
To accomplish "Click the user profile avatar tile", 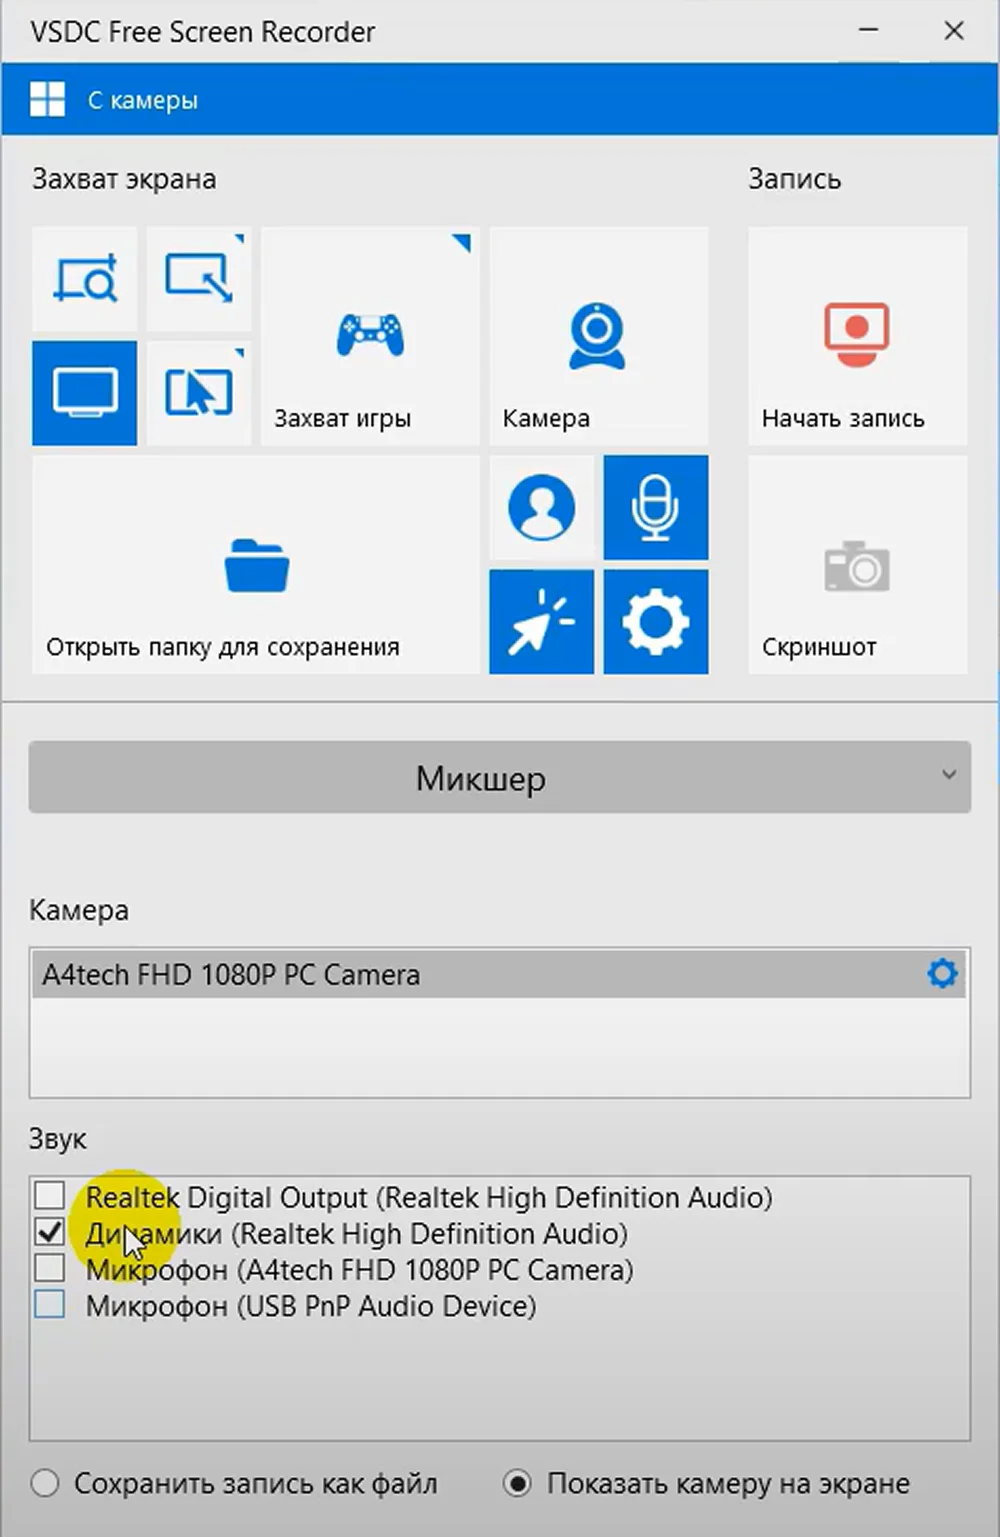I will point(541,508).
